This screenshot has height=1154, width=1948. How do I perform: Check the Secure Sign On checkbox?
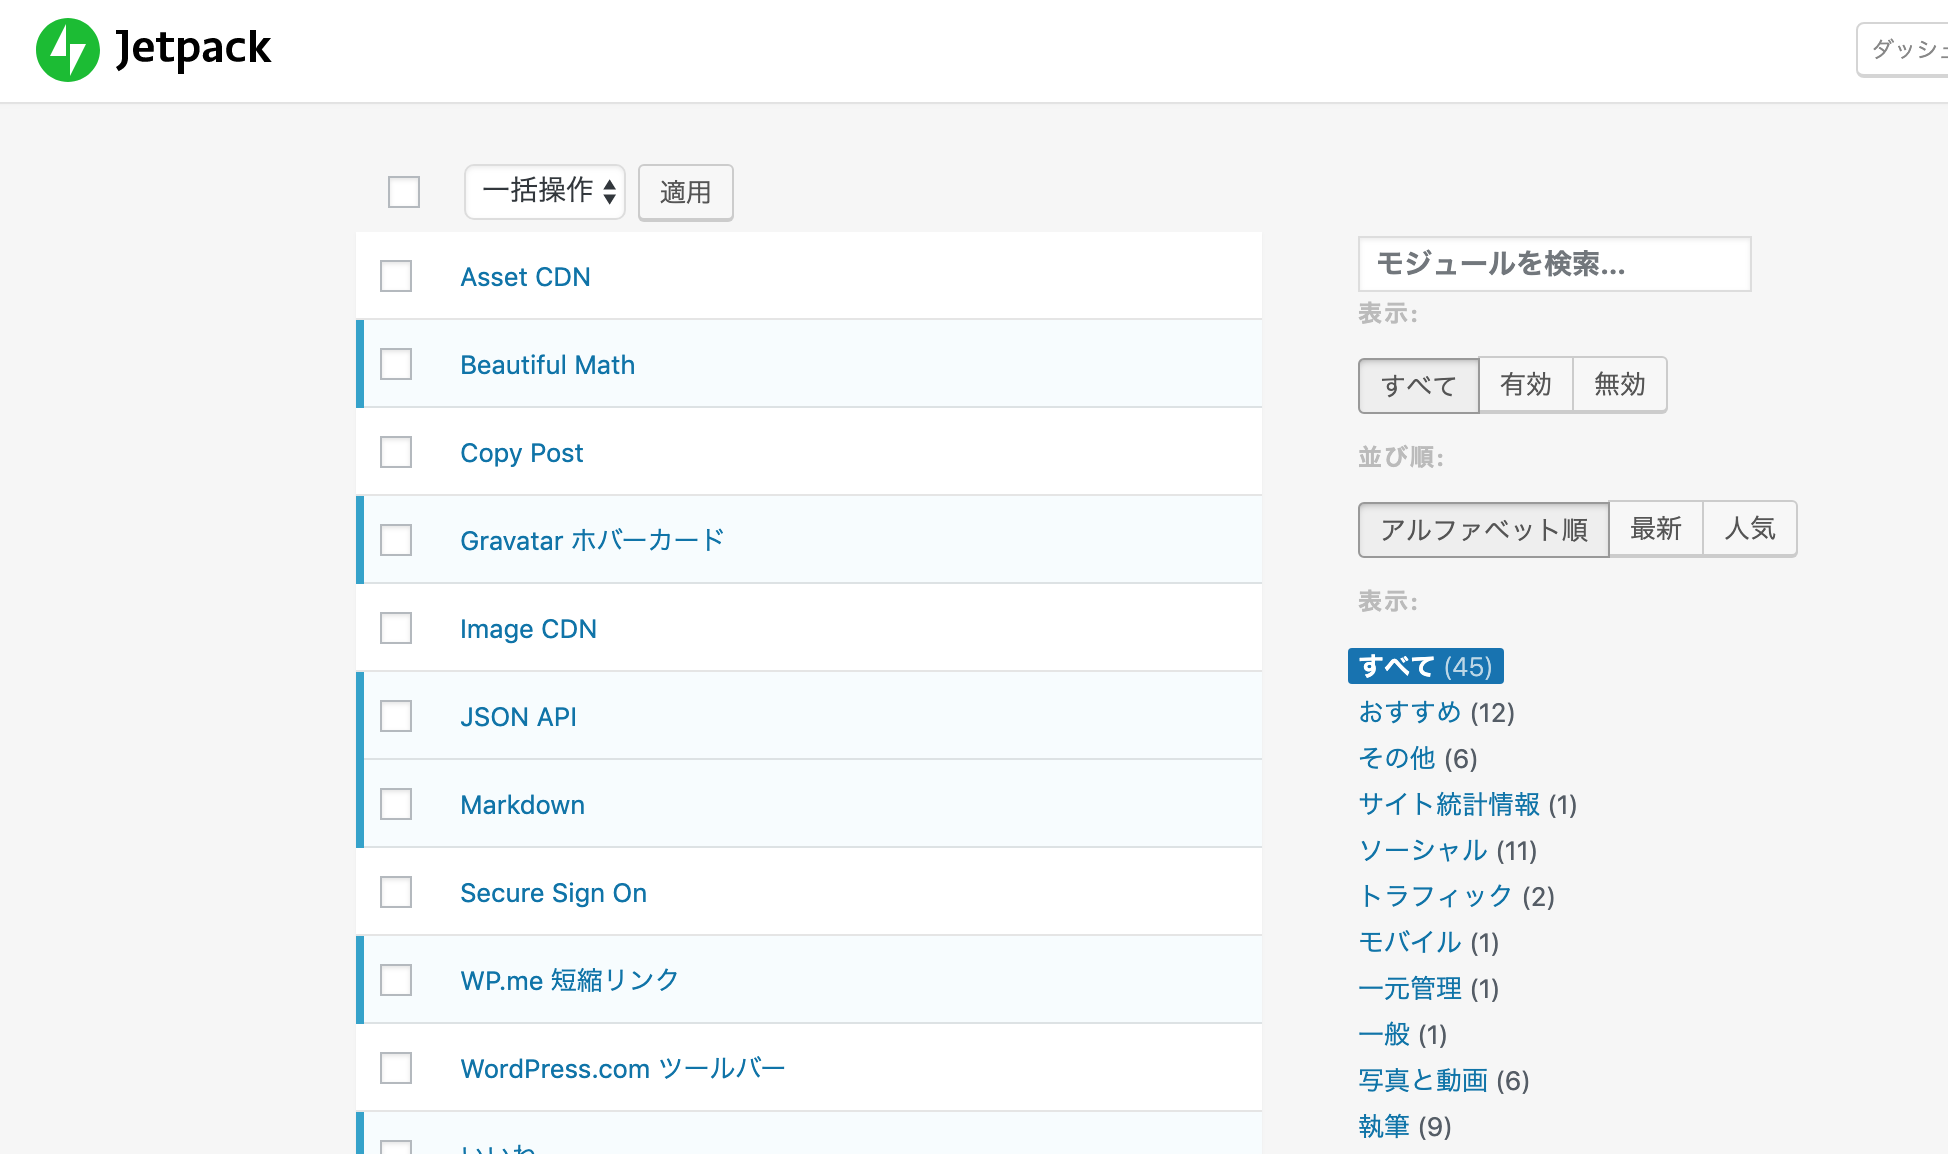396,892
